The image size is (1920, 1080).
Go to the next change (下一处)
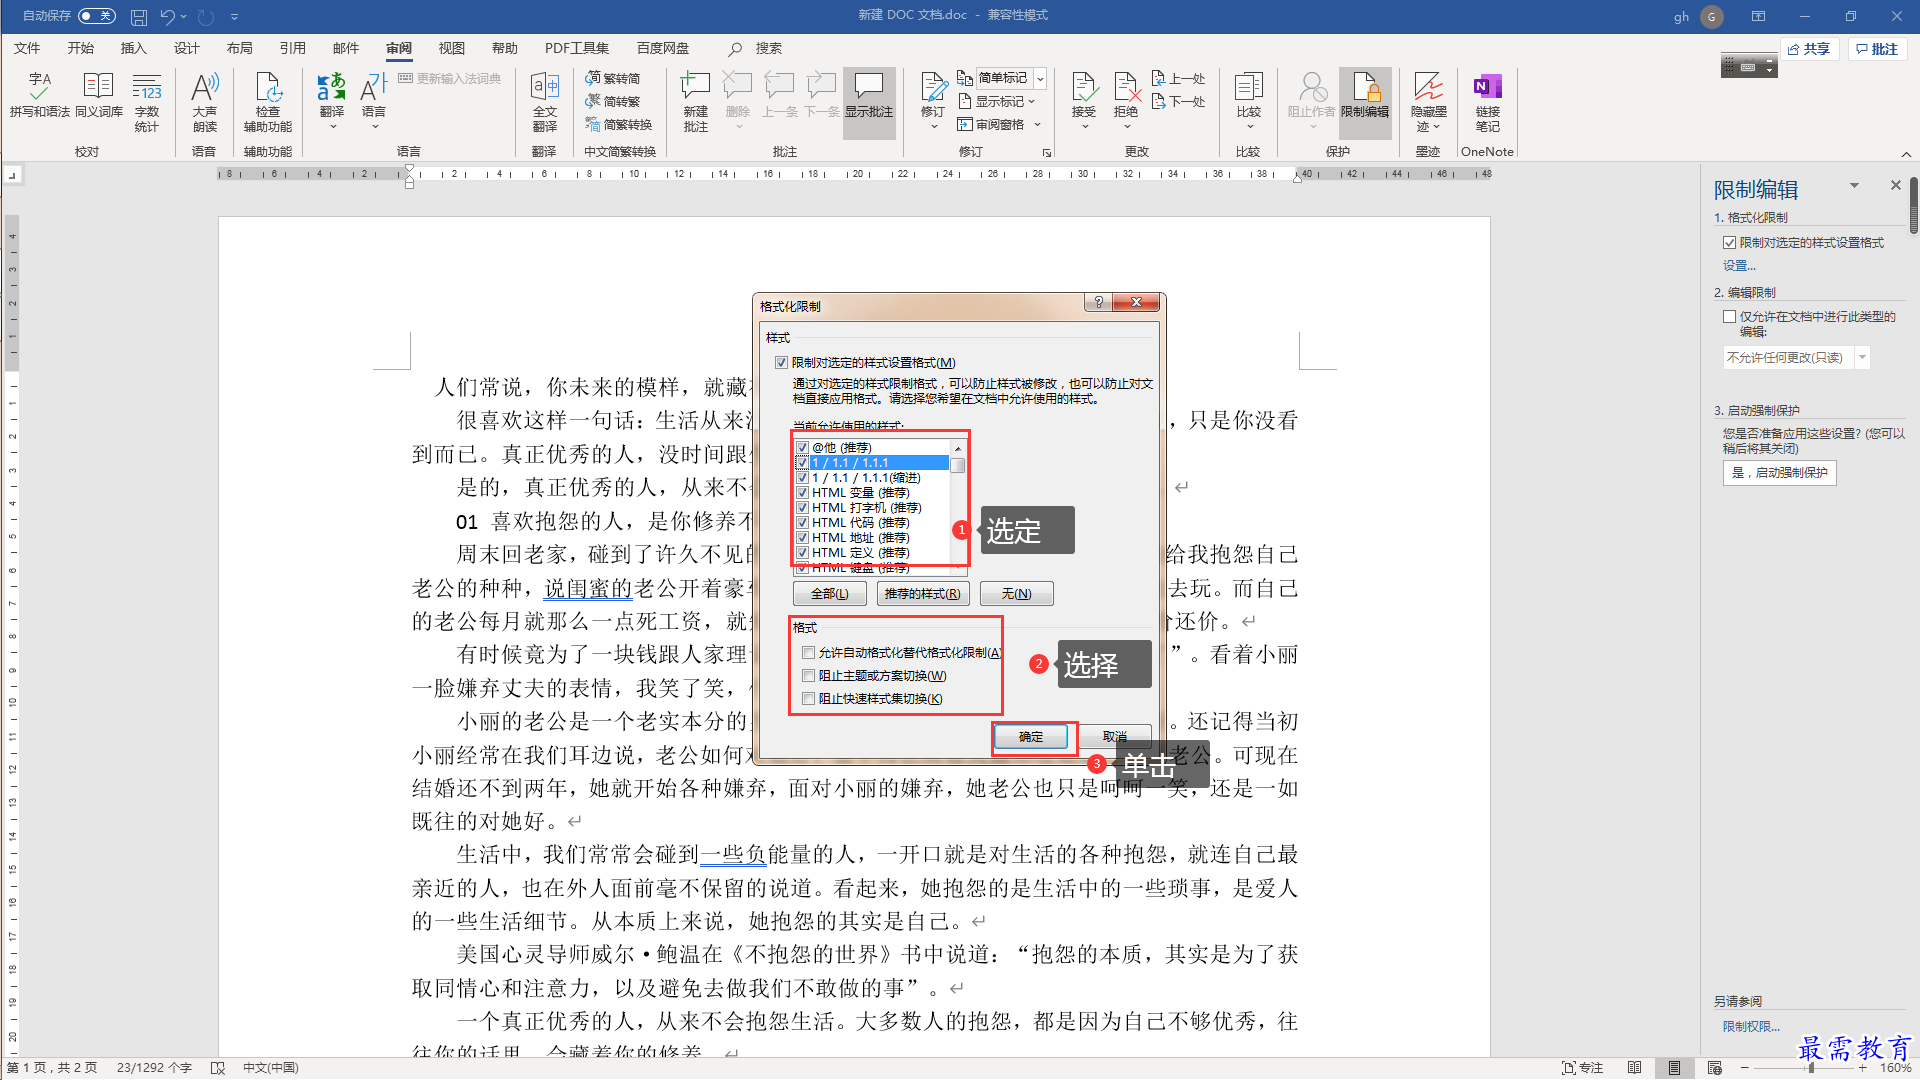point(1179,101)
